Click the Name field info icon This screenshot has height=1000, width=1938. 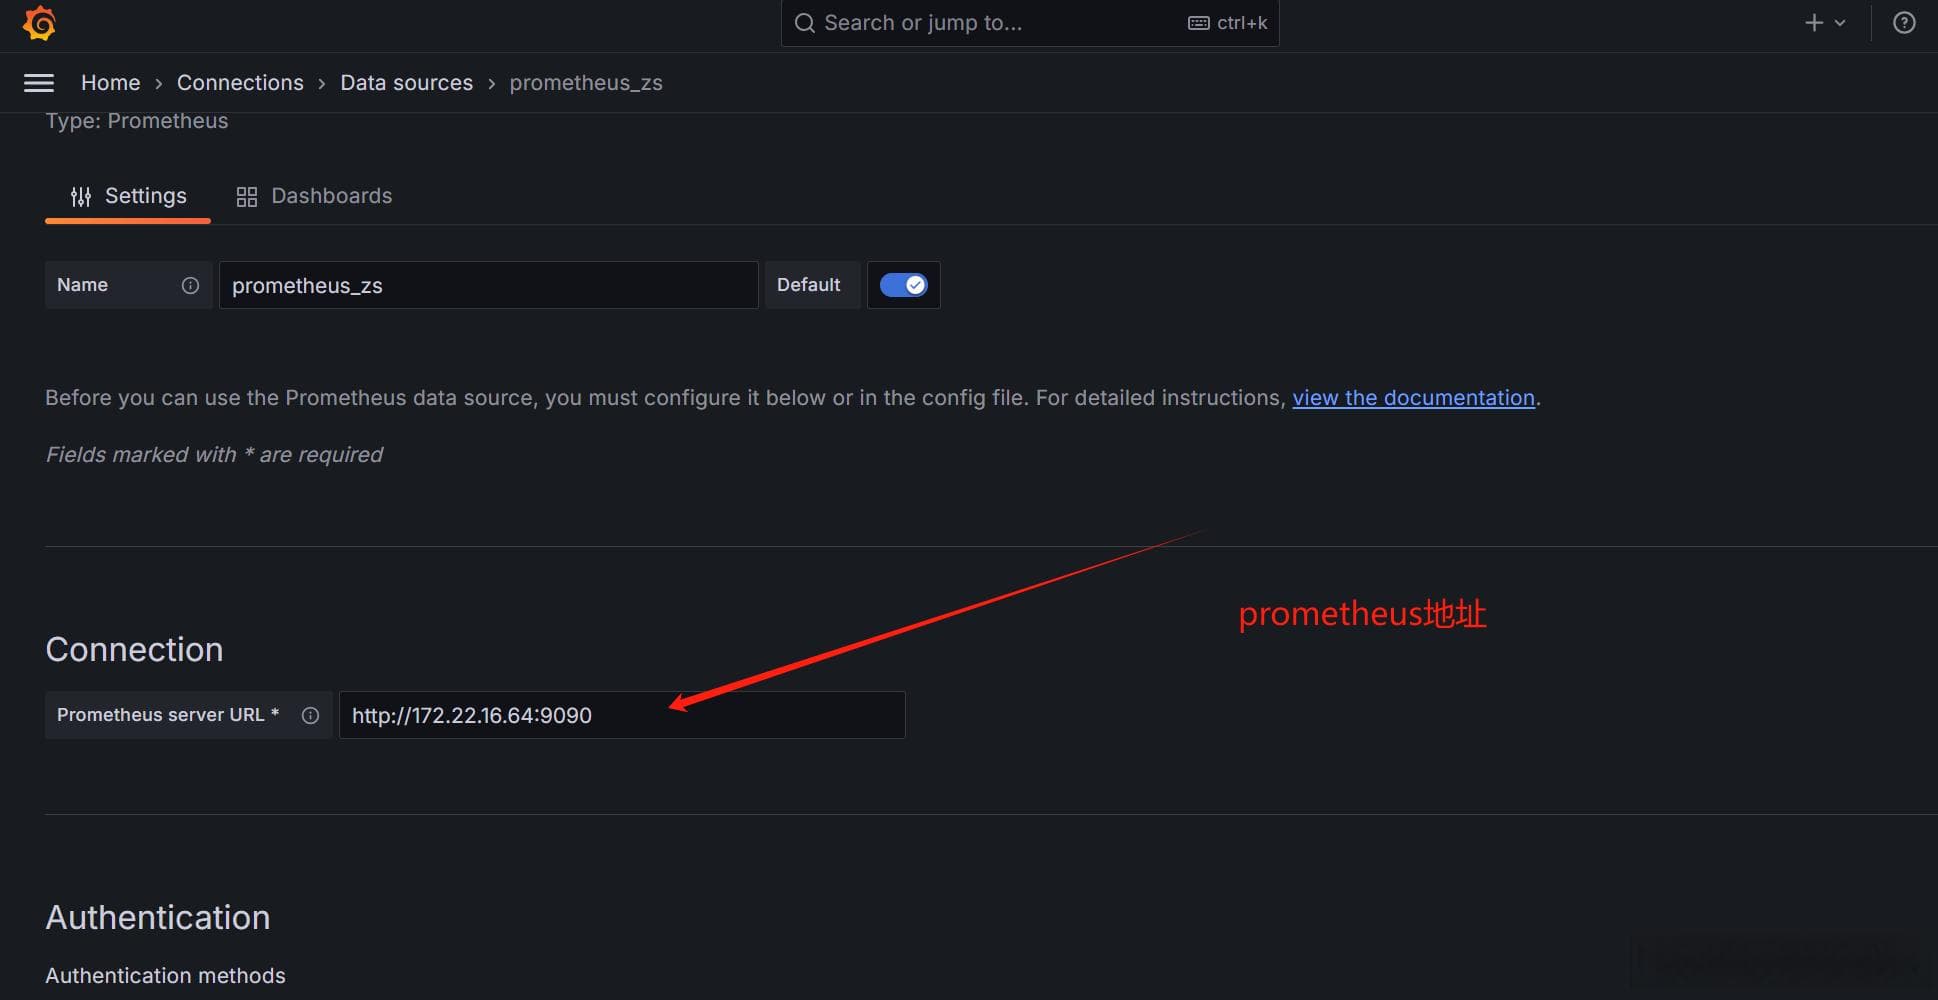click(x=190, y=286)
